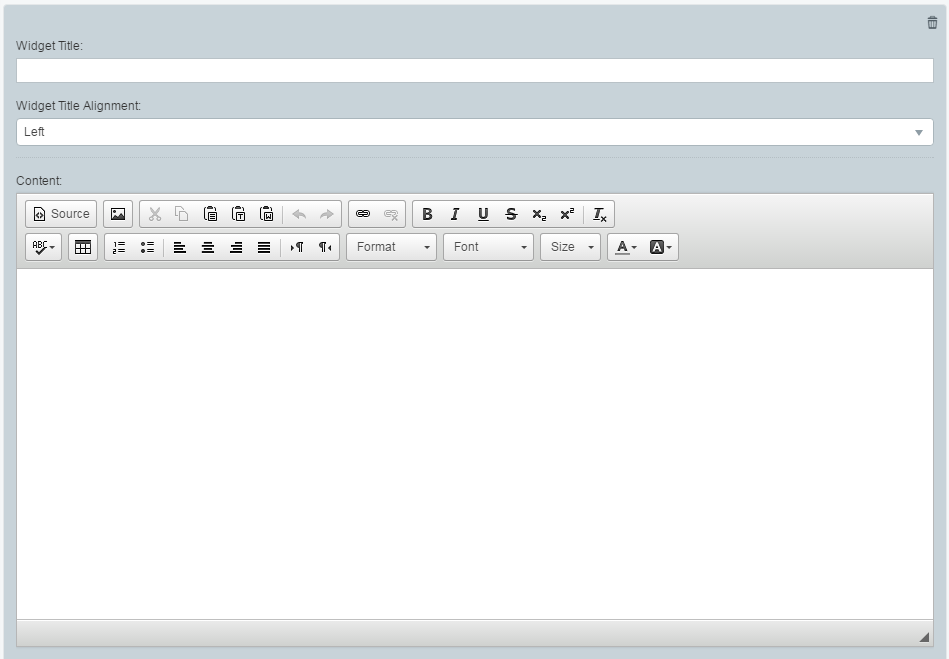Toggle Subscript formatting
This screenshot has width=949, height=659.
[x=539, y=214]
